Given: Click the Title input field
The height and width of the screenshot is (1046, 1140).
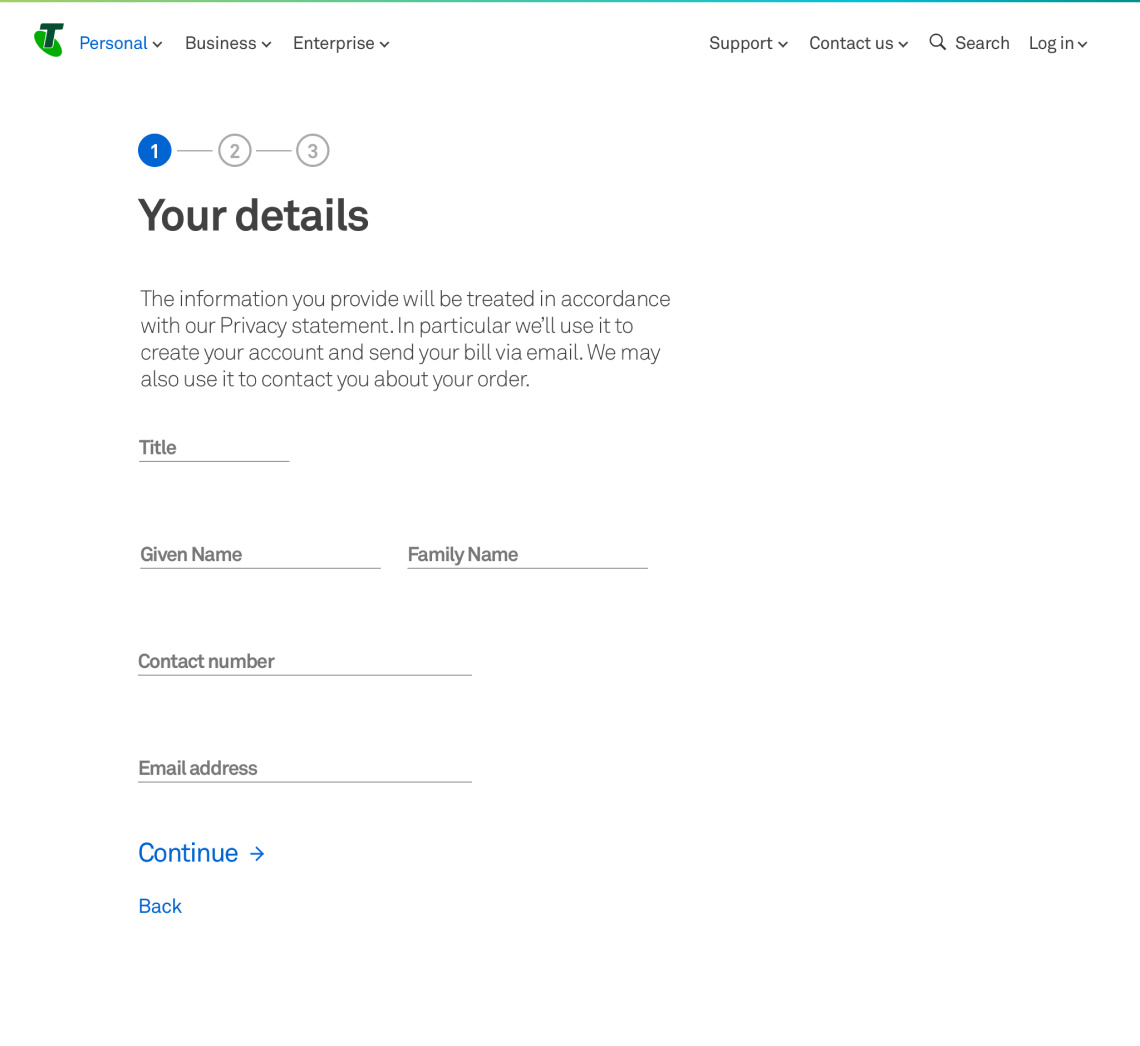Looking at the screenshot, I should 214,448.
